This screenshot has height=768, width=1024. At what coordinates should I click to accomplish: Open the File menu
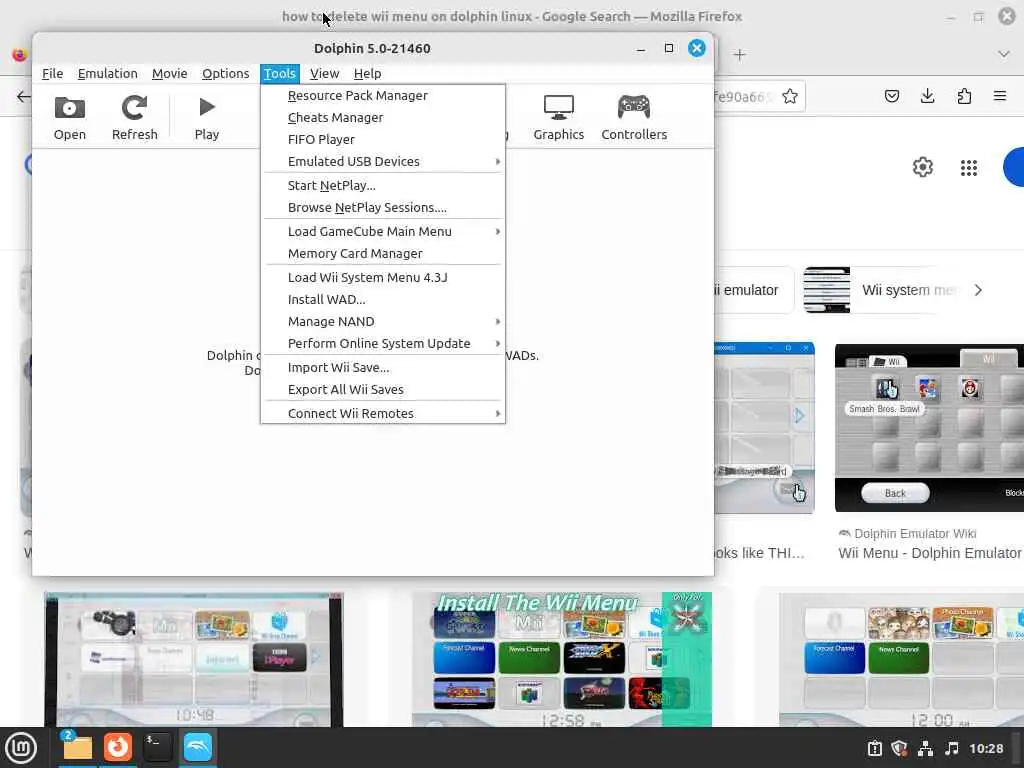coord(52,74)
